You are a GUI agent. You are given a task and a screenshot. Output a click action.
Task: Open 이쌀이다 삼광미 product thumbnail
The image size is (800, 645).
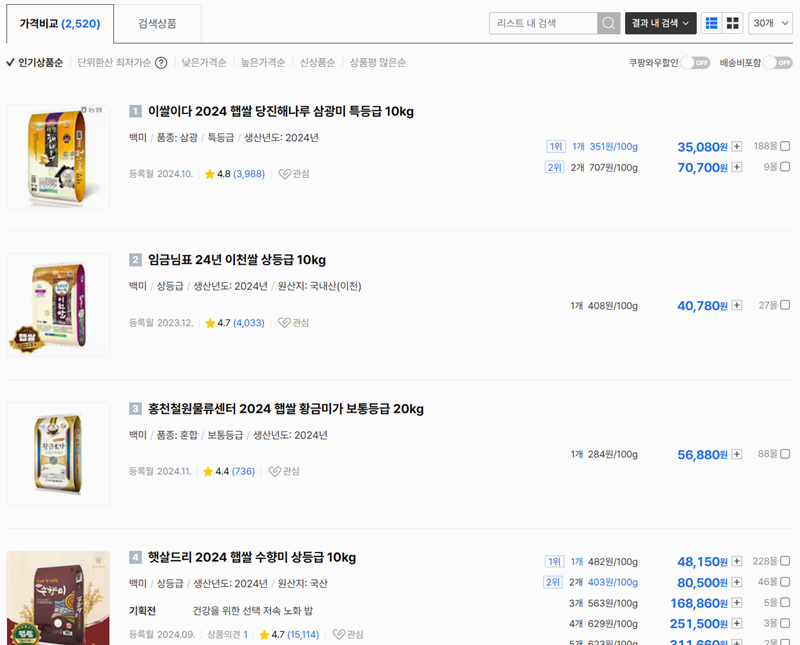coord(58,157)
